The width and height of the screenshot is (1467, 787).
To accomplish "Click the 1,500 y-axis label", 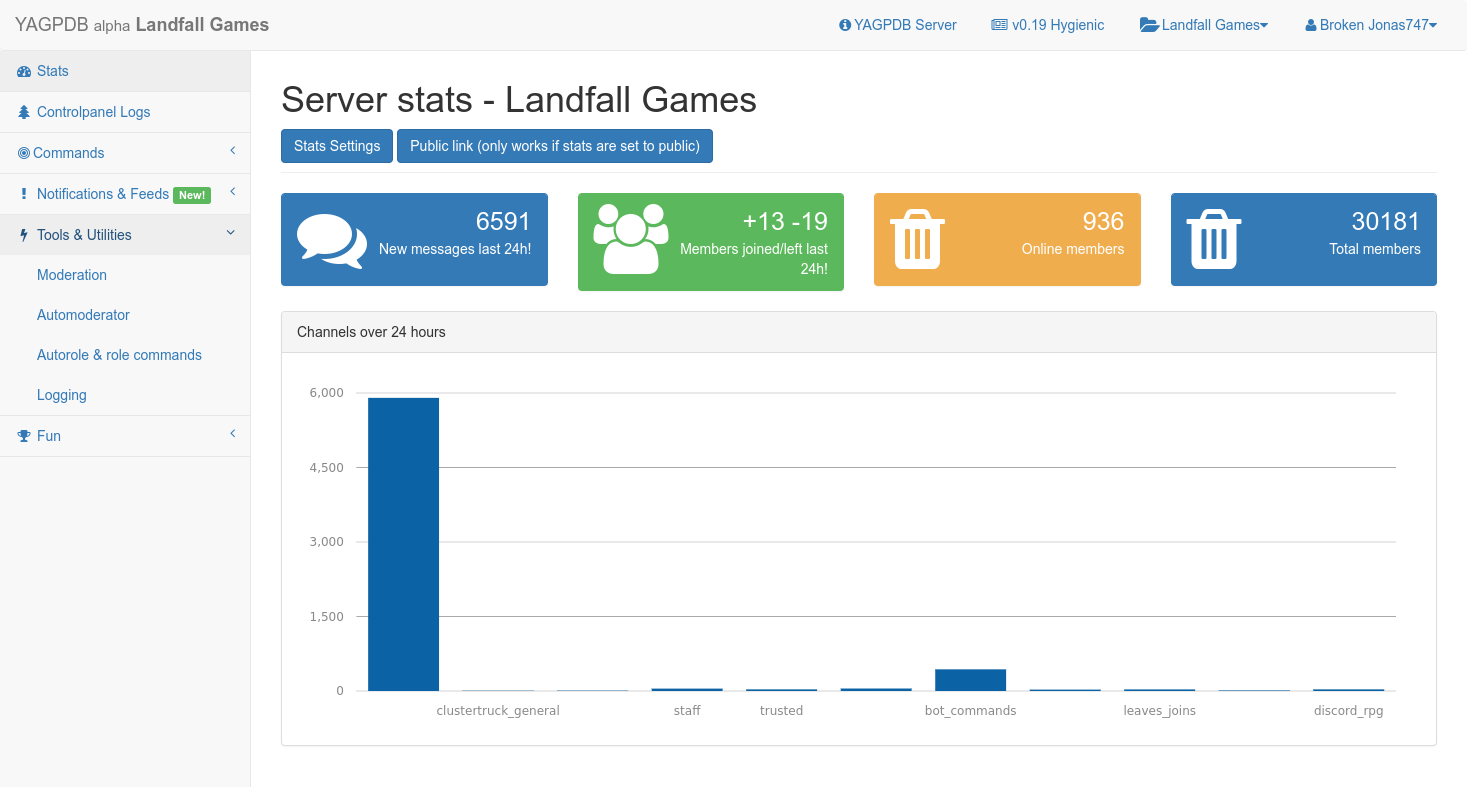I will point(327,617).
